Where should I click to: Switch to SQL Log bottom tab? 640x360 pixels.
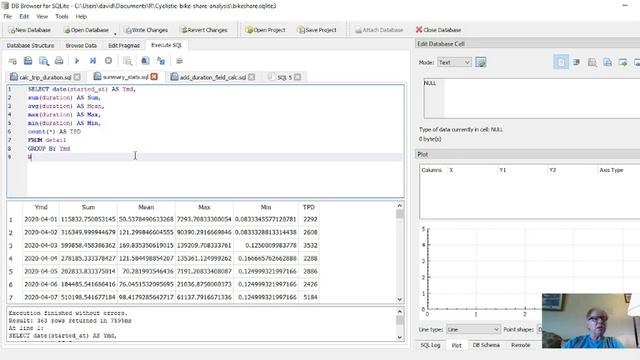[x=430, y=345]
